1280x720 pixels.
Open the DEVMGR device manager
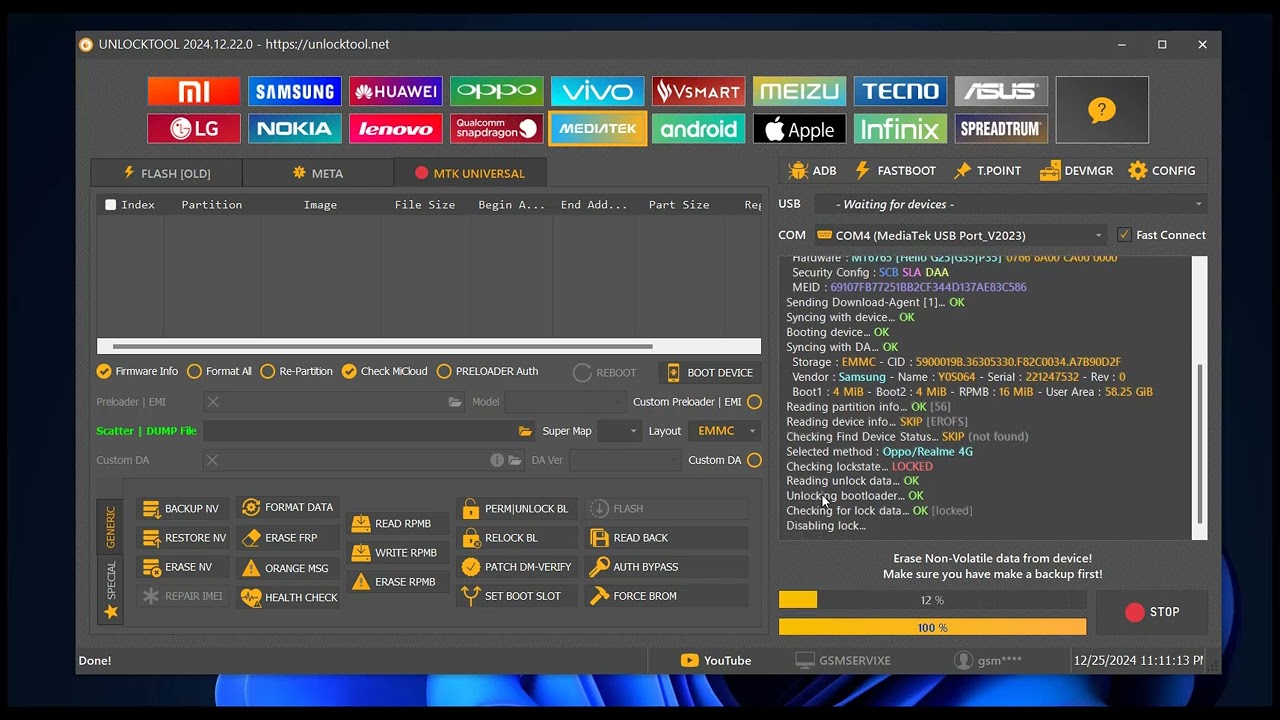(1076, 171)
